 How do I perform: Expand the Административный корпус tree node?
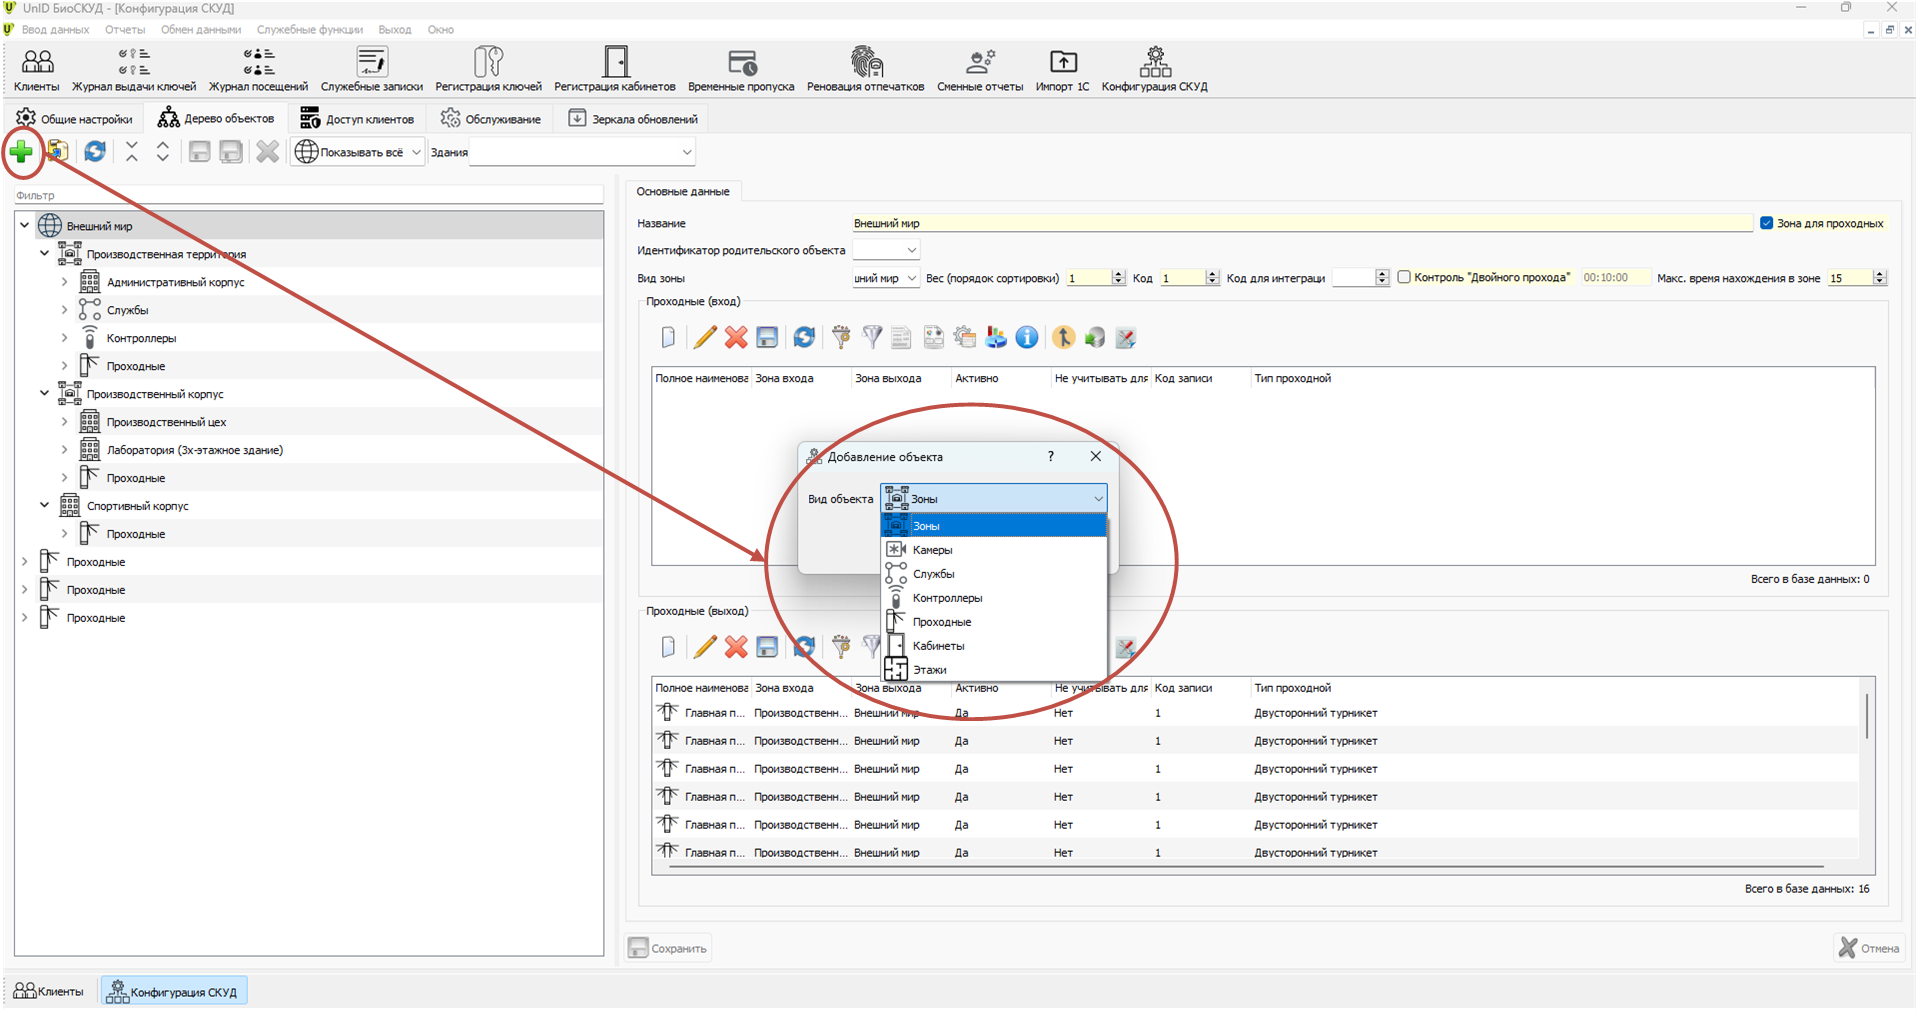tap(64, 282)
